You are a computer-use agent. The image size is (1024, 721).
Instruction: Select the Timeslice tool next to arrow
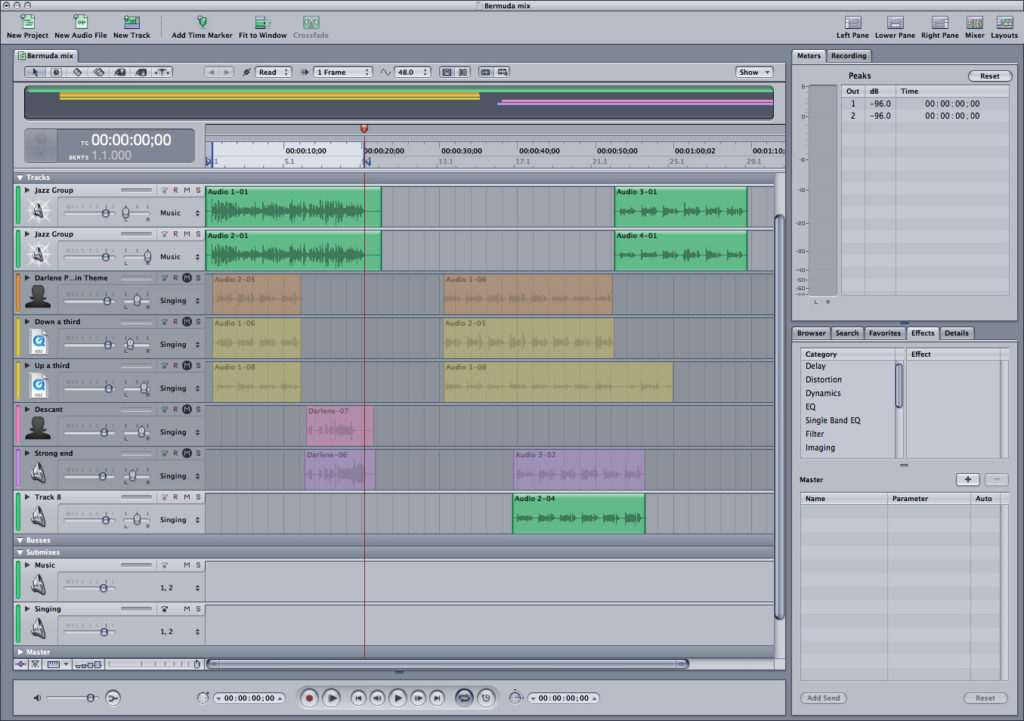[x=56, y=72]
